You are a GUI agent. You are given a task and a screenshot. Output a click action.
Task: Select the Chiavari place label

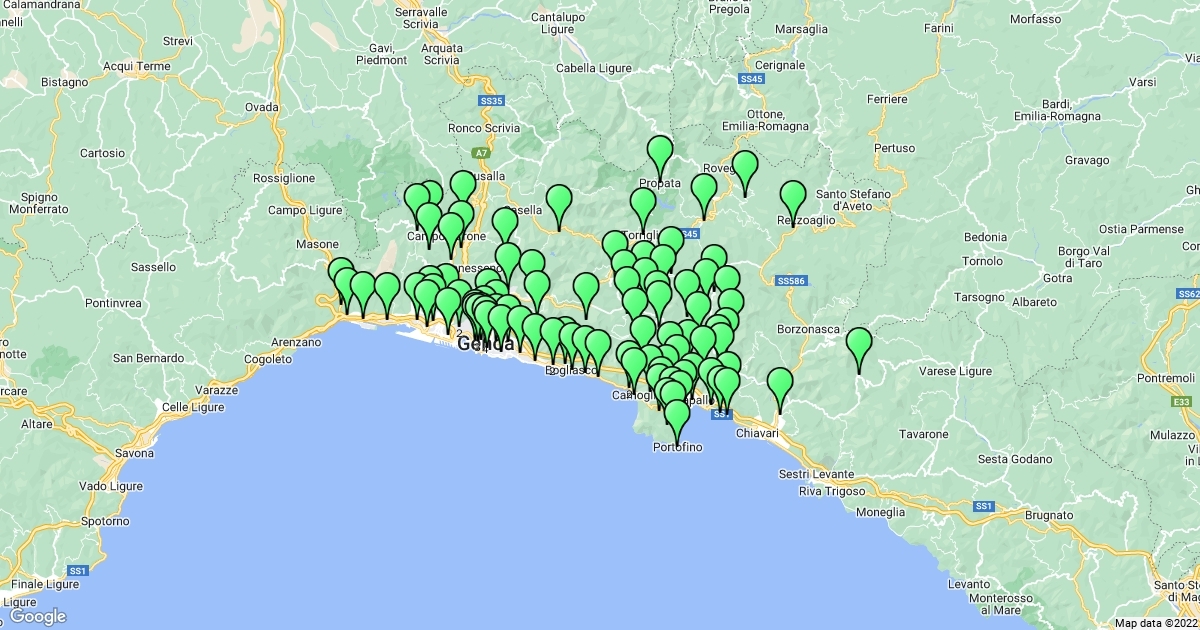(756, 433)
